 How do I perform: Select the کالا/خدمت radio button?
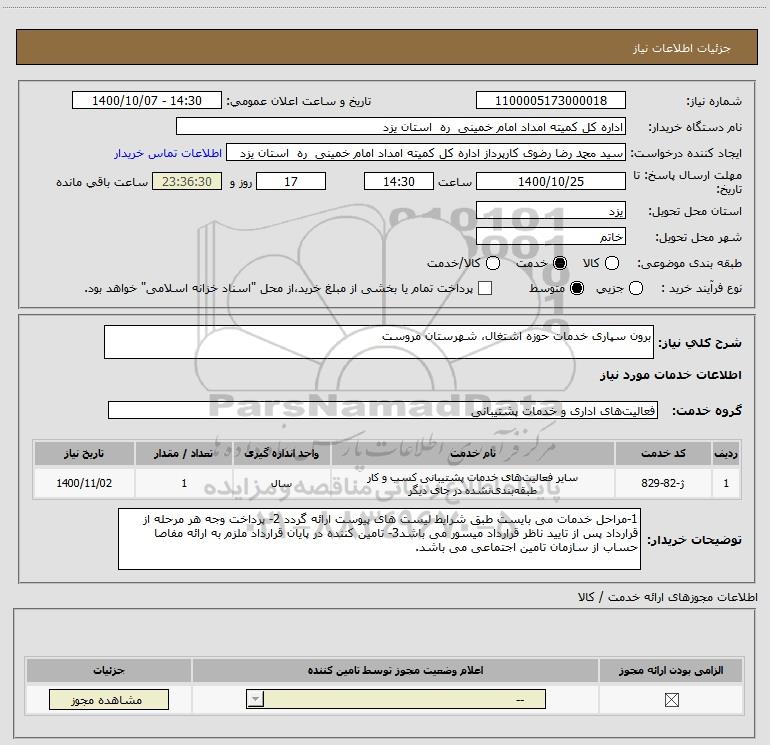493,263
